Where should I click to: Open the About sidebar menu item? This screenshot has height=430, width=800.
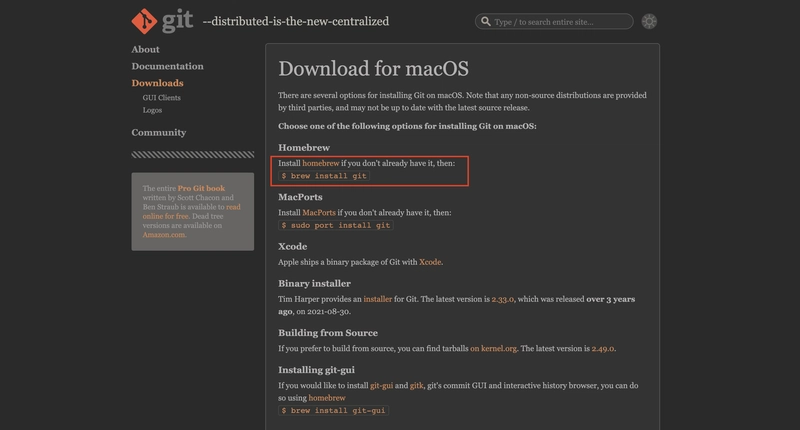[145, 49]
